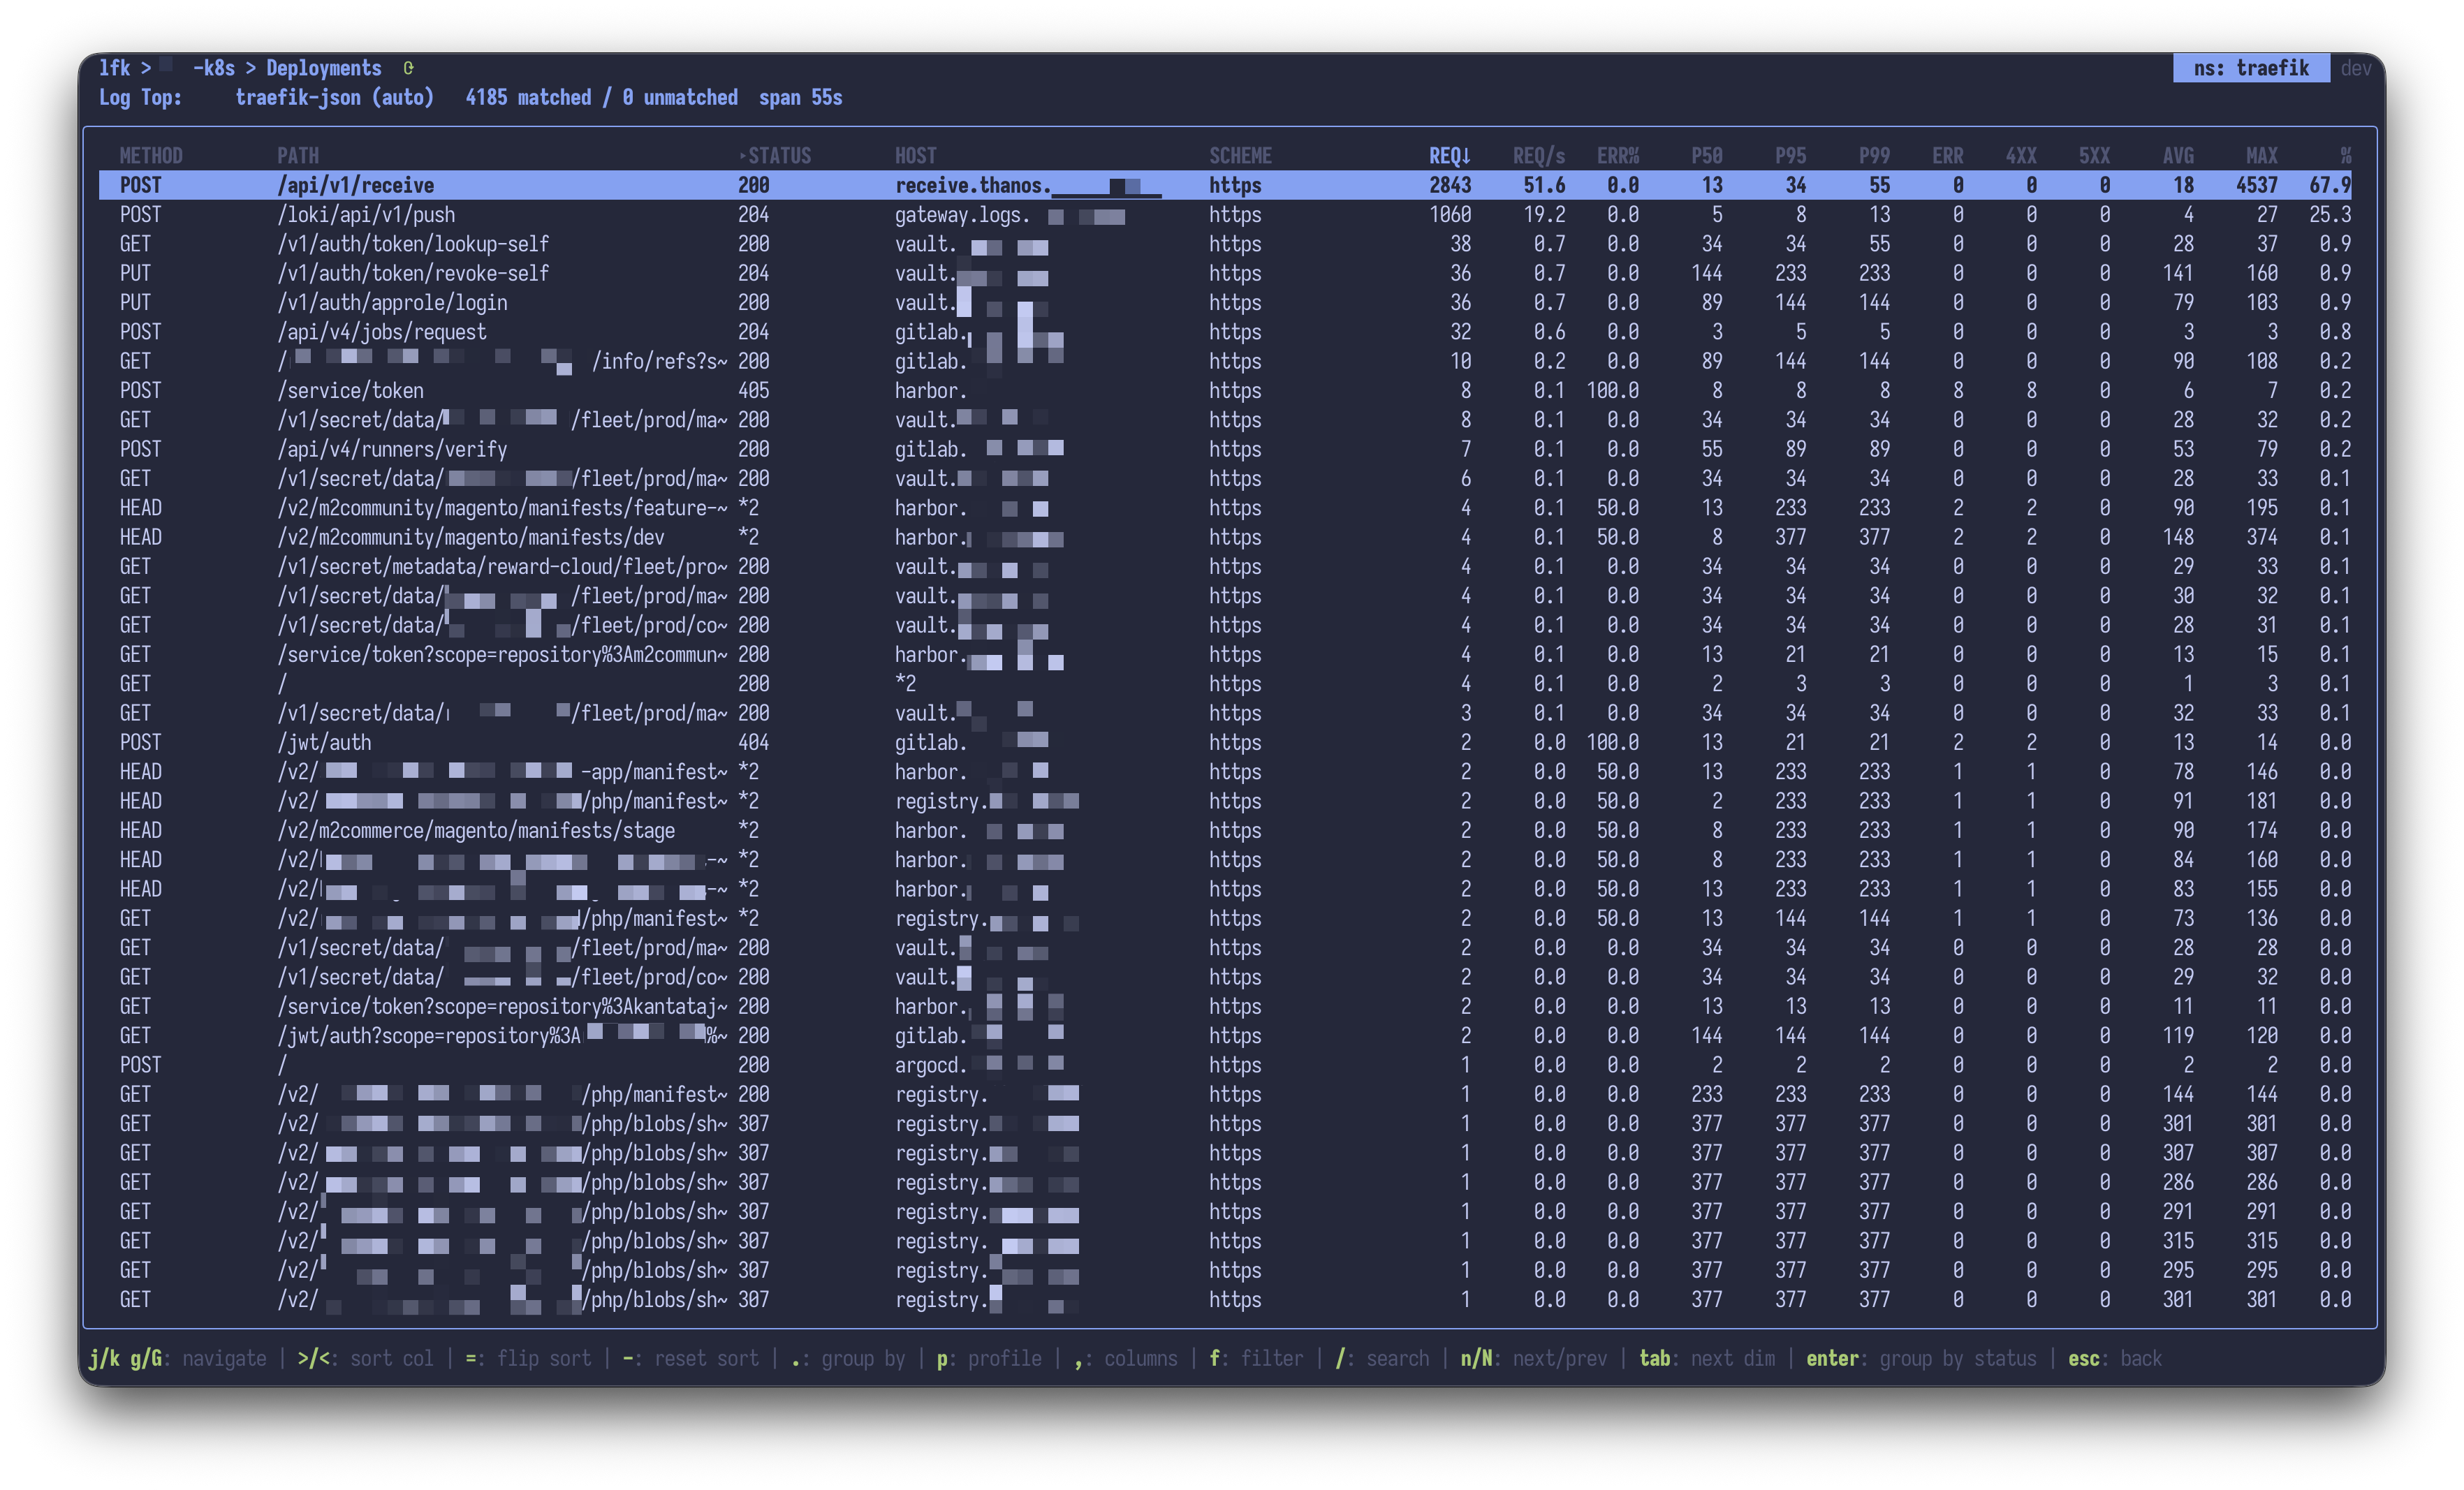The height and width of the screenshot is (1490, 2464).
Task: Sort by the 5XX column header
Action: 2094,156
